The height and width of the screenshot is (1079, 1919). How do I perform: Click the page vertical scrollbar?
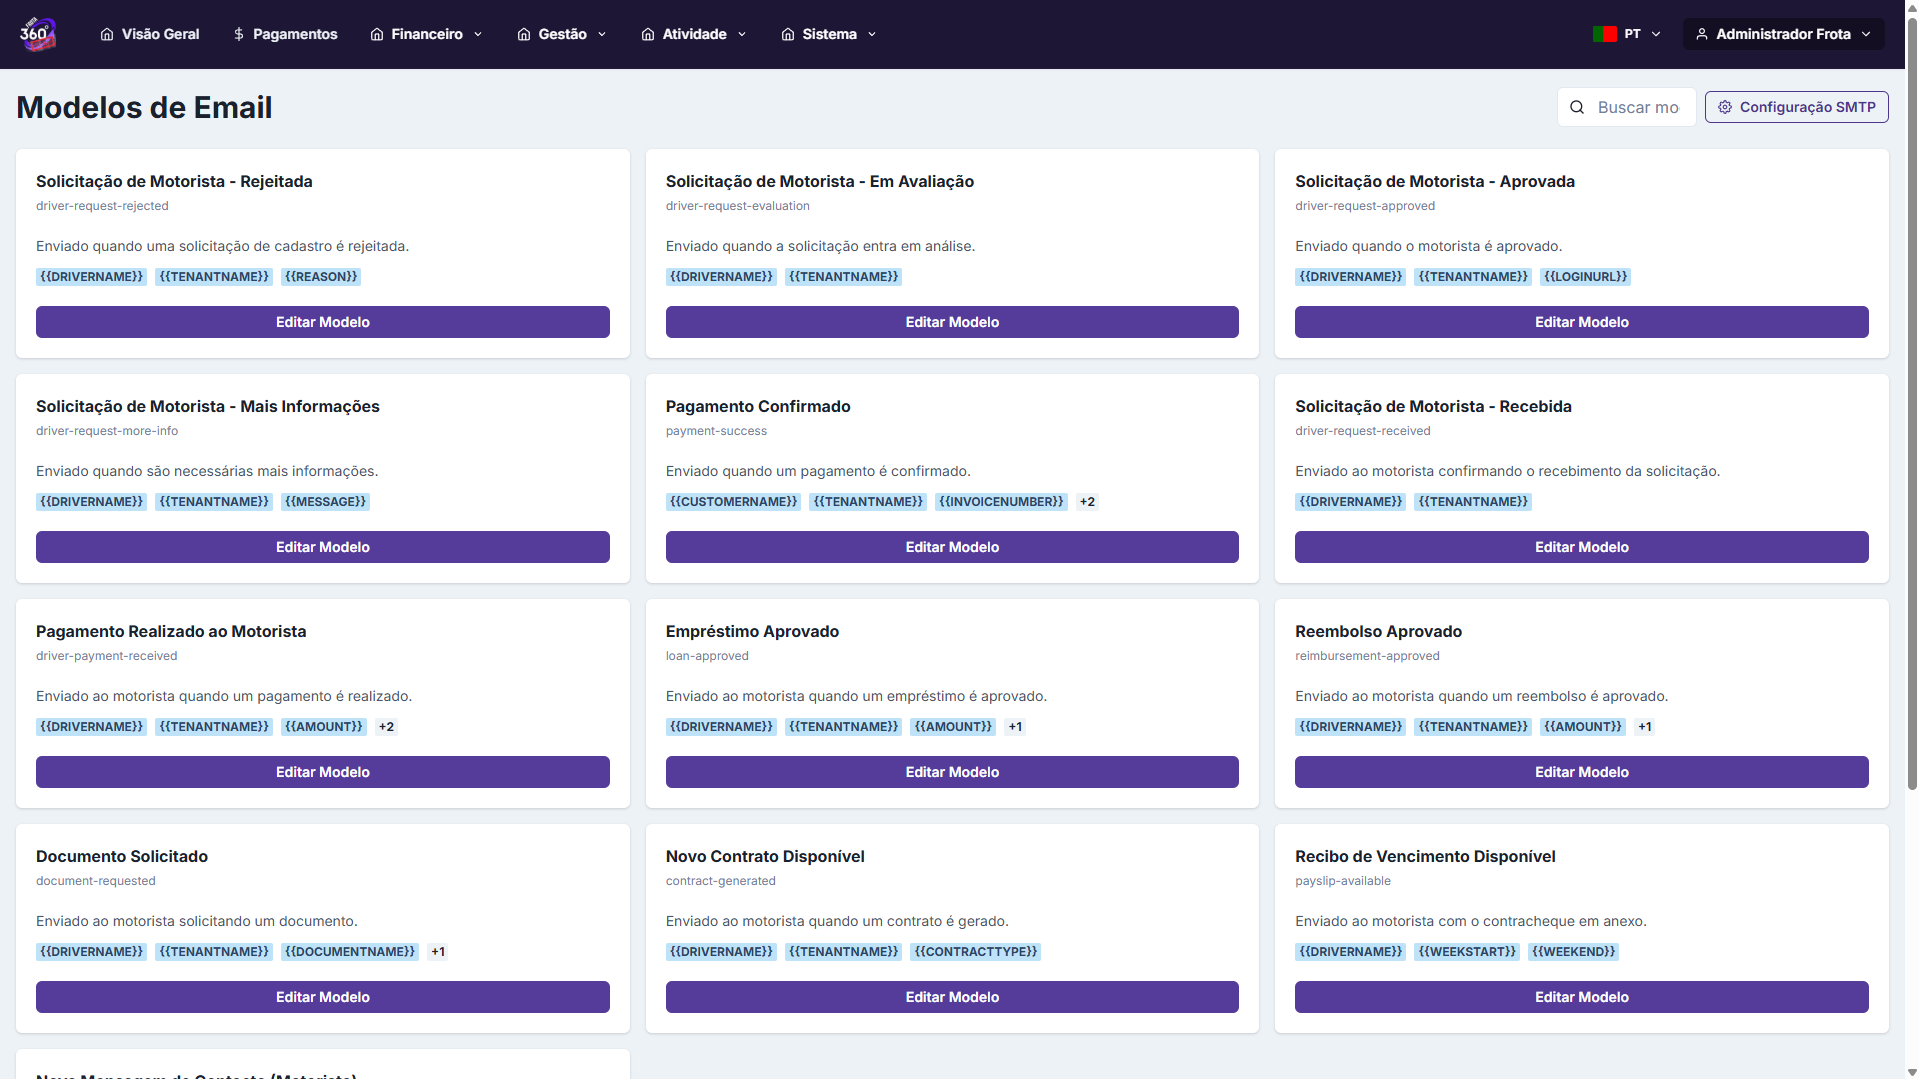[x=1911, y=400]
